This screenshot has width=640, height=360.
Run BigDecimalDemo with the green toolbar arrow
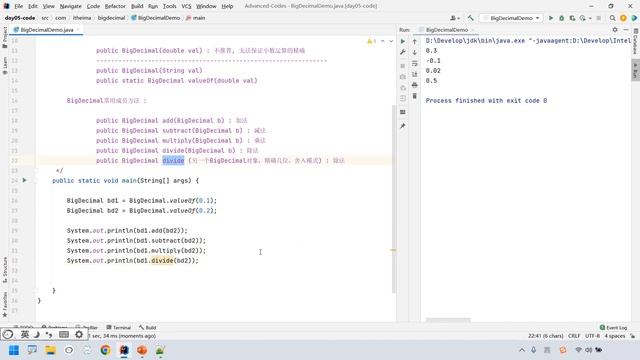tap(551, 18)
